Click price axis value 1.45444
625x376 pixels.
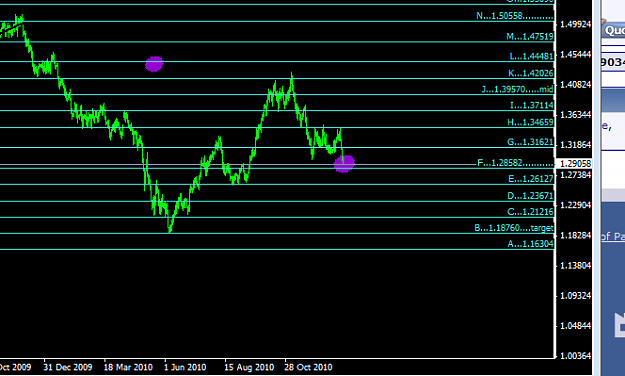575,55
